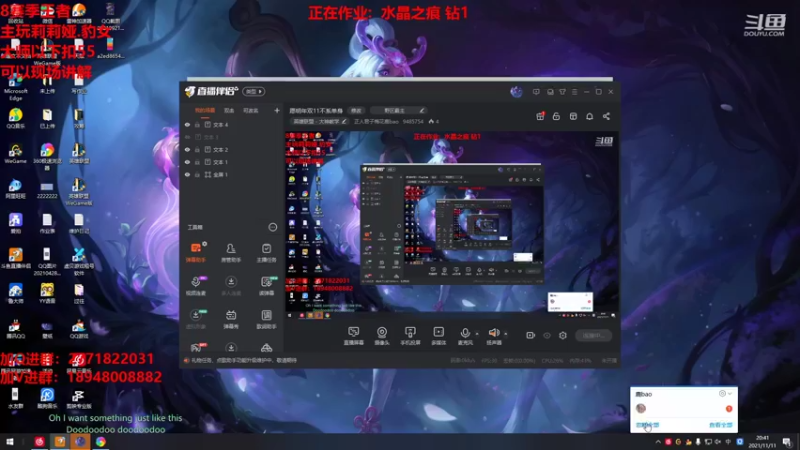This screenshot has height=450, width=800.
Task: Edit the stream title pencil icon
Action: 422,110
